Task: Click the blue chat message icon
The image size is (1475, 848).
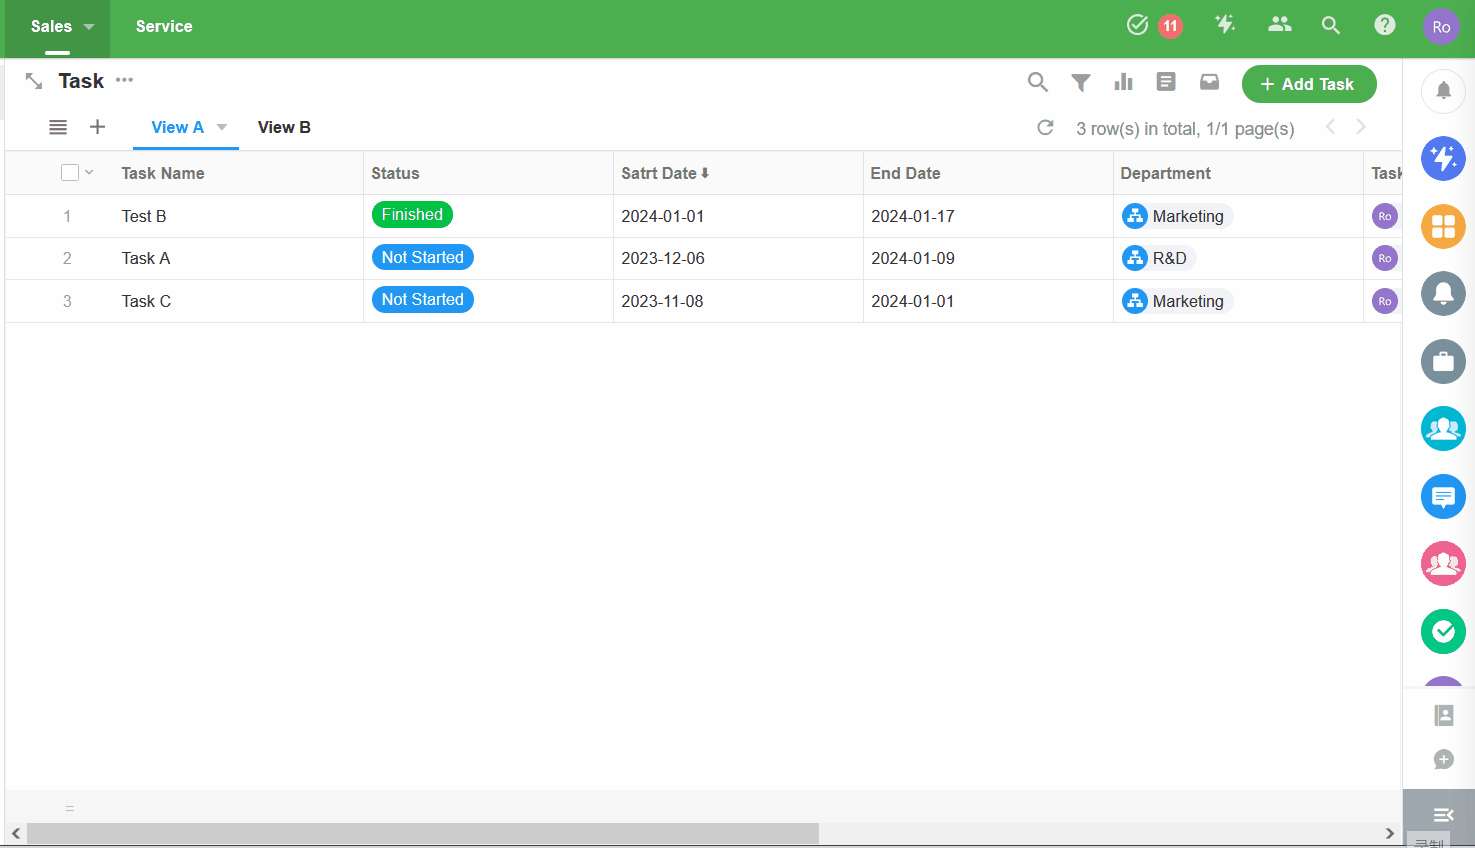Action: tap(1443, 496)
